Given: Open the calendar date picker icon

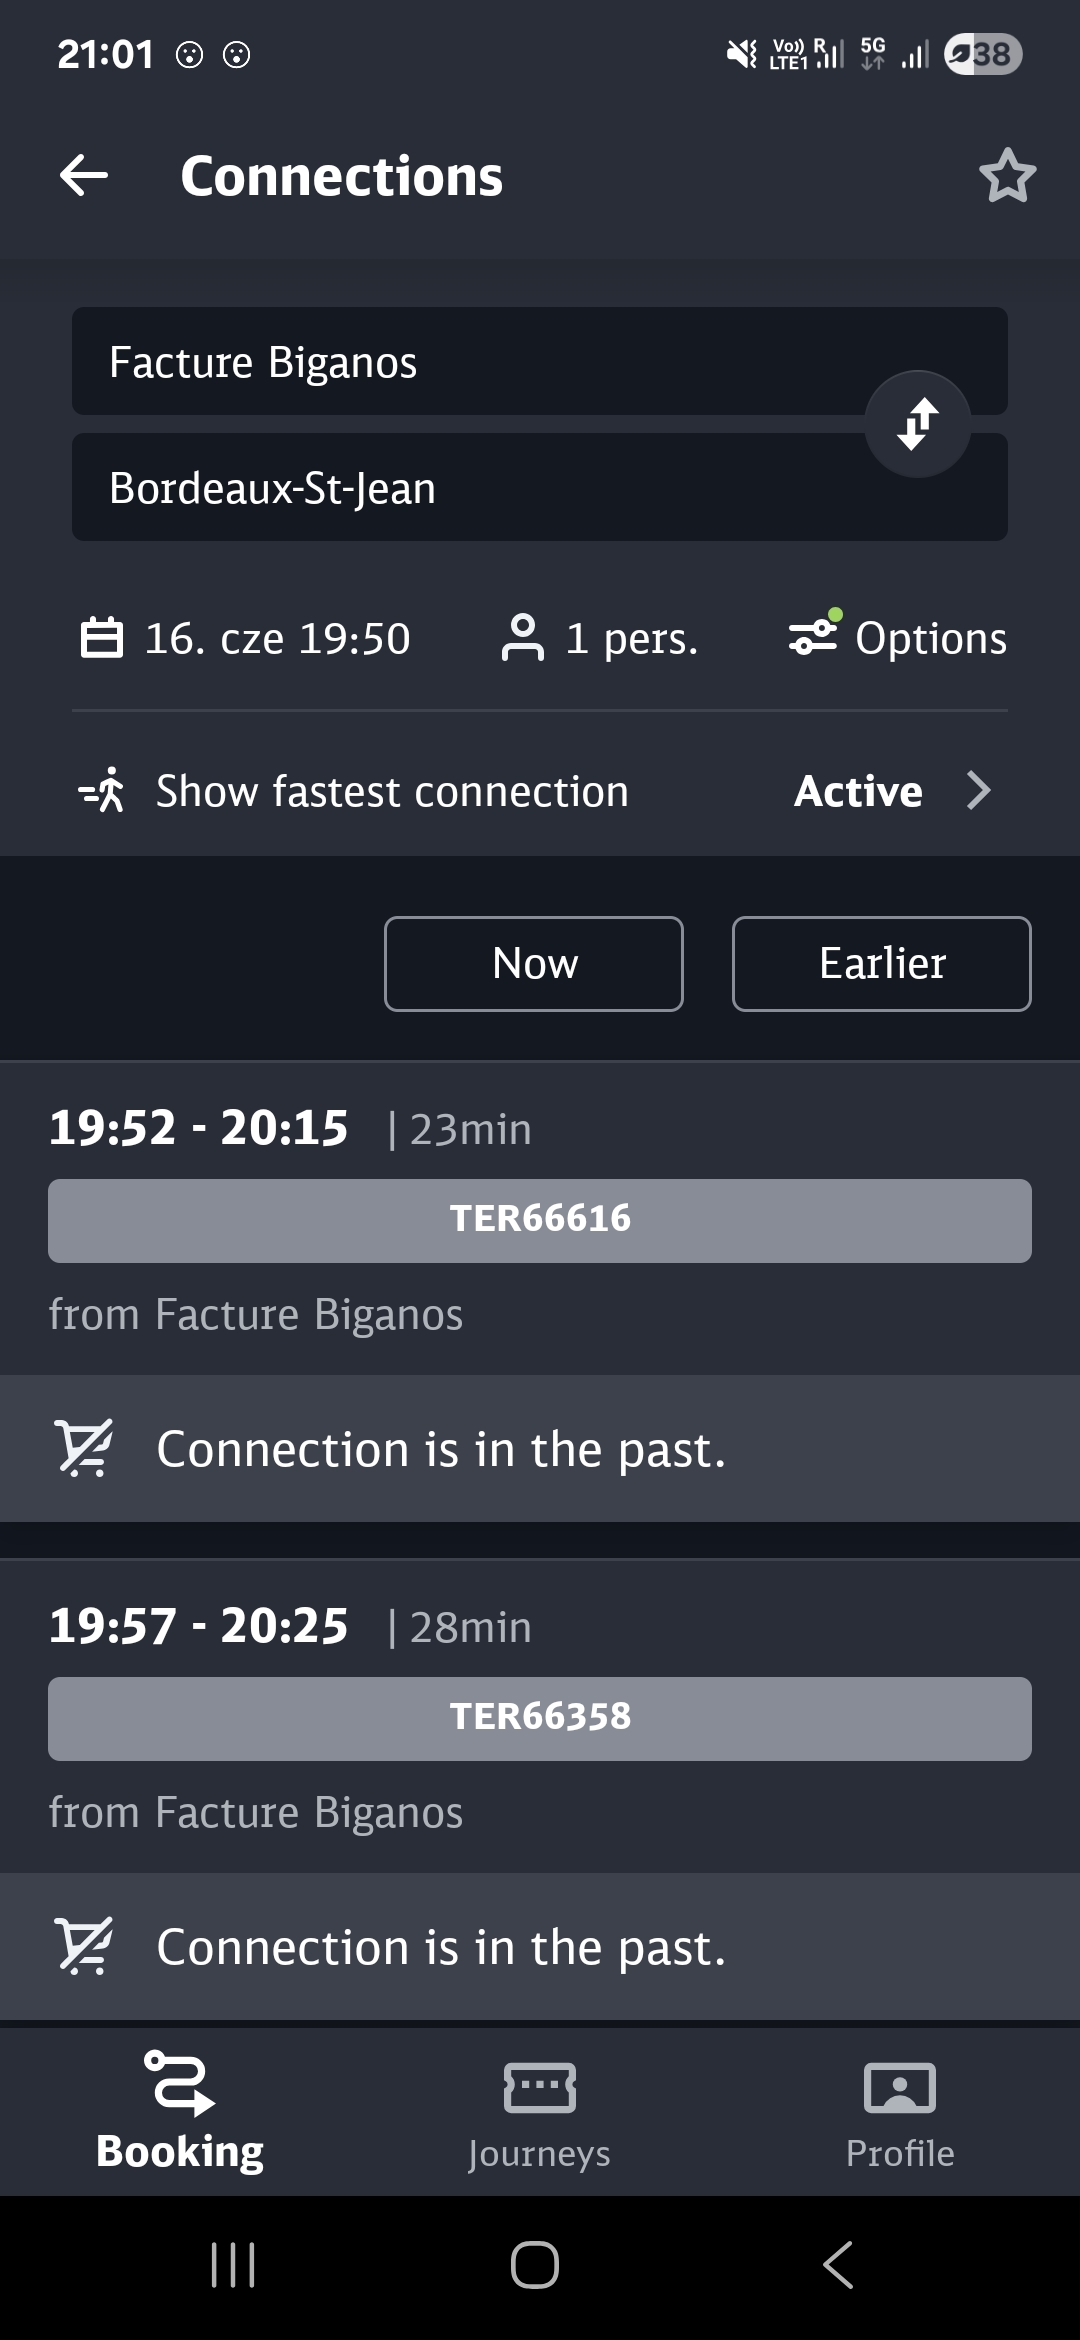Looking at the screenshot, I should [101, 638].
